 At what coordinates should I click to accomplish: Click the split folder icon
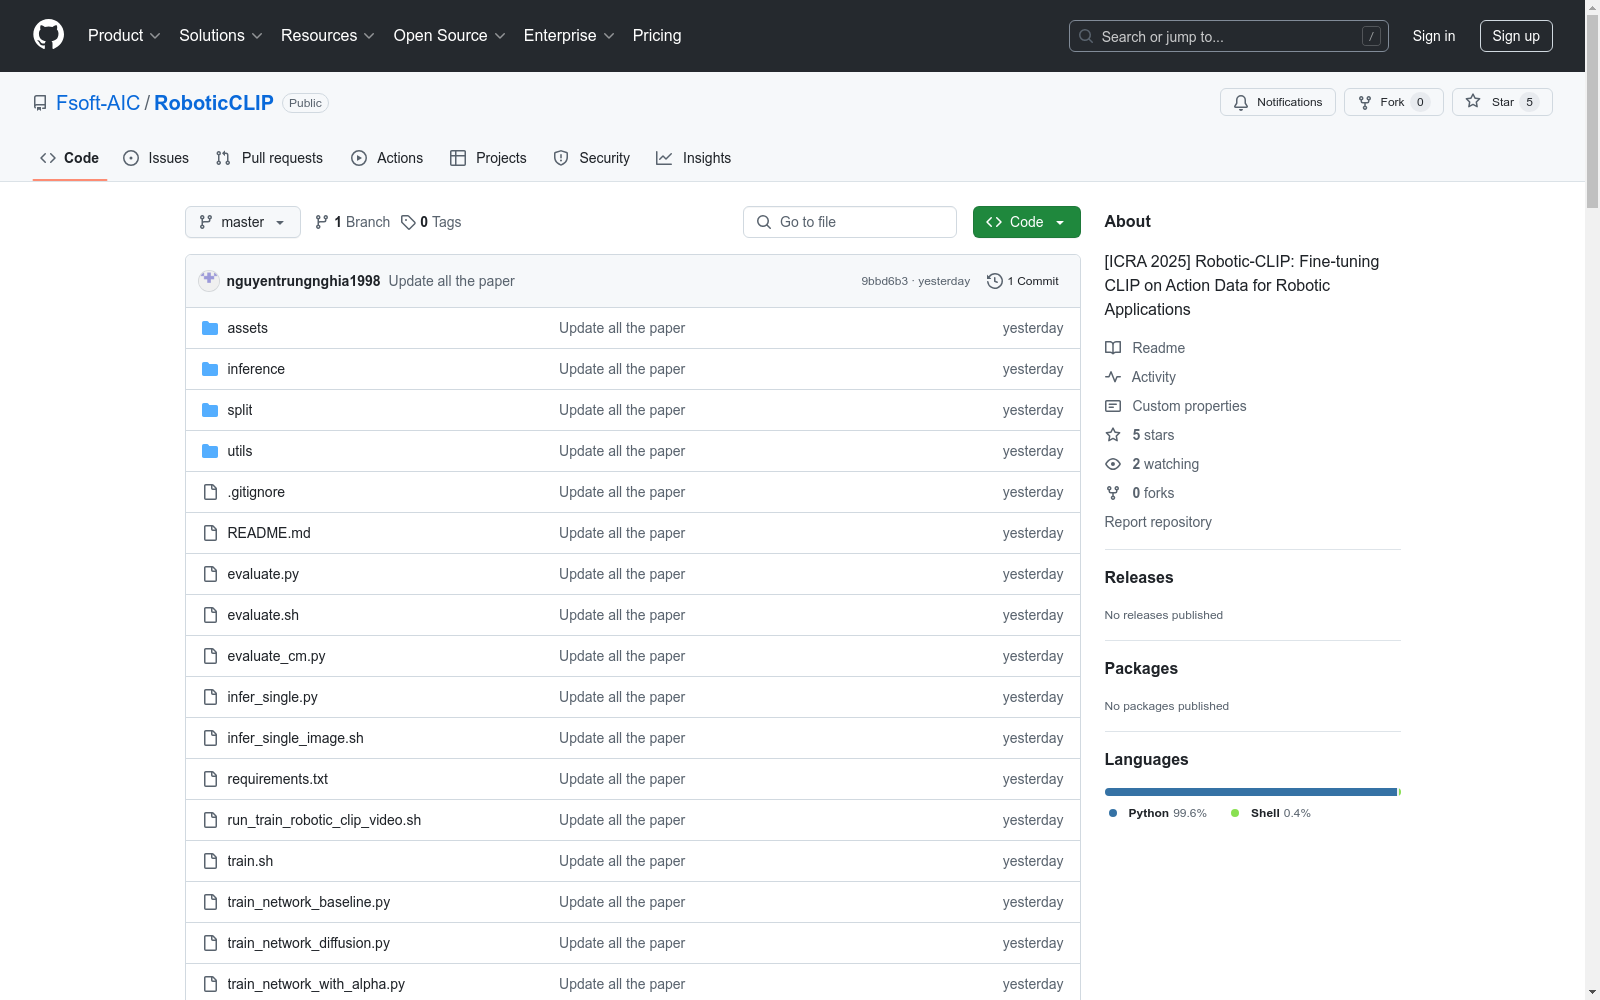pos(210,410)
